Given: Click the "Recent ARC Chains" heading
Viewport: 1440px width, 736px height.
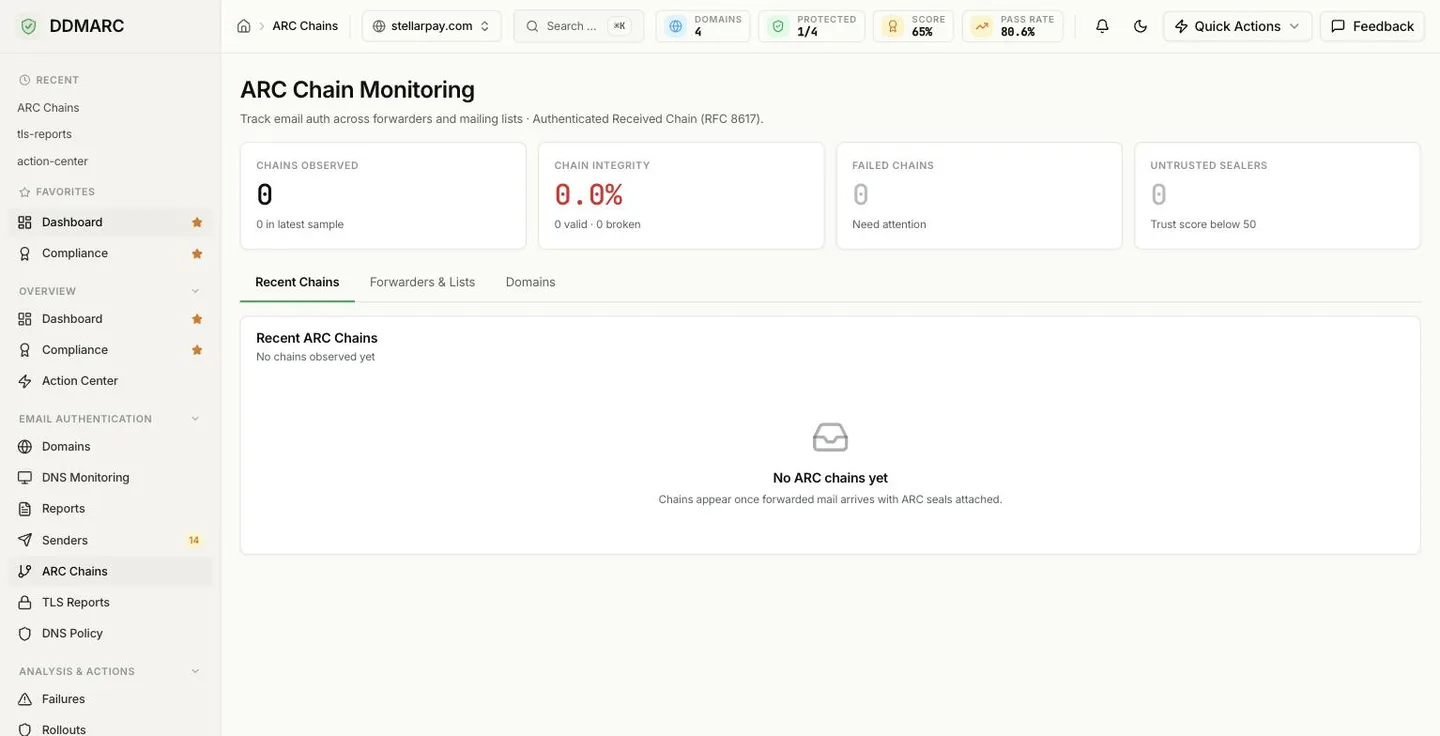Looking at the screenshot, I should coord(317,338).
